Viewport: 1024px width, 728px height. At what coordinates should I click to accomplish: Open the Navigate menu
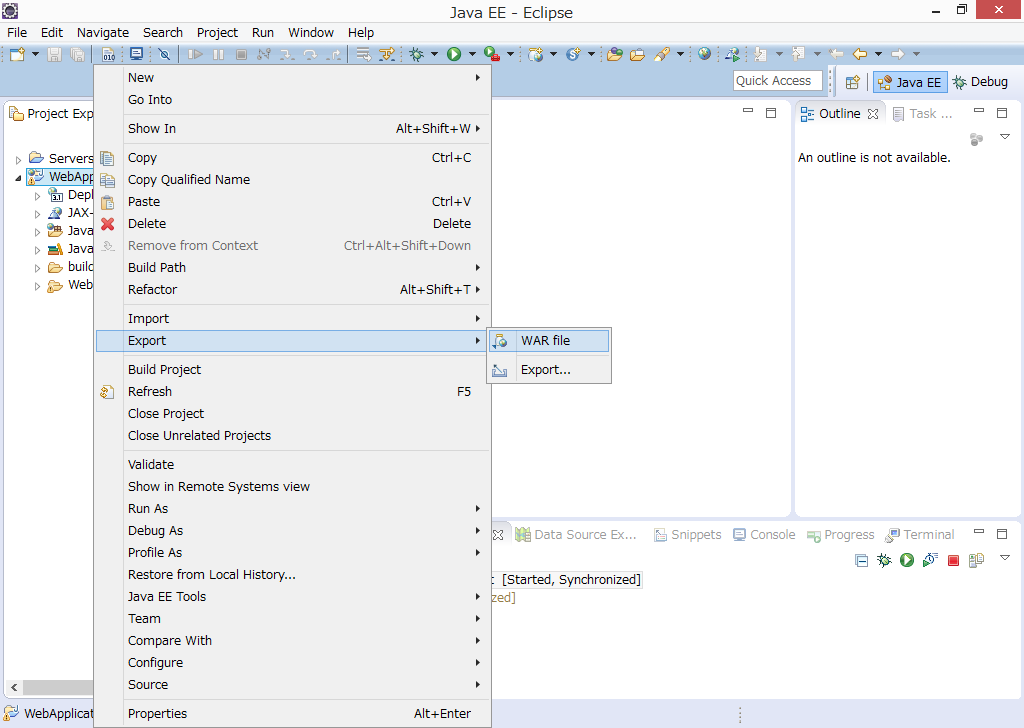103,33
